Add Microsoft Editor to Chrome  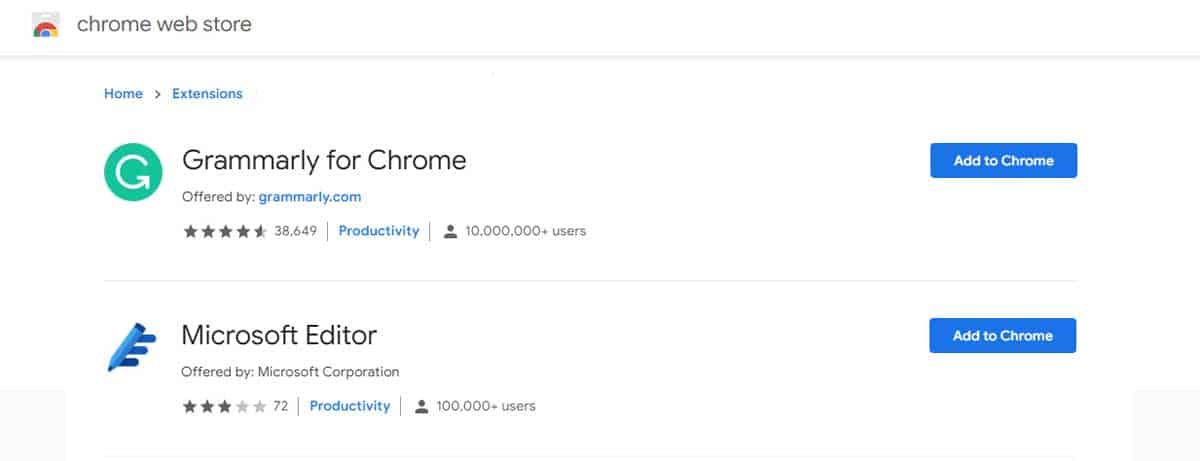[1003, 335]
